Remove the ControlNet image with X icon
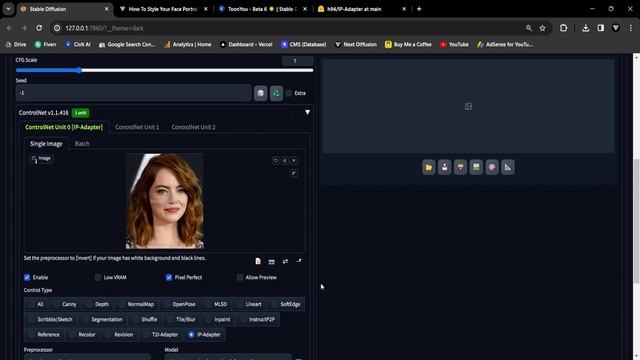Screen dimensions: 640x360 pyautogui.click(x=293, y=161)
